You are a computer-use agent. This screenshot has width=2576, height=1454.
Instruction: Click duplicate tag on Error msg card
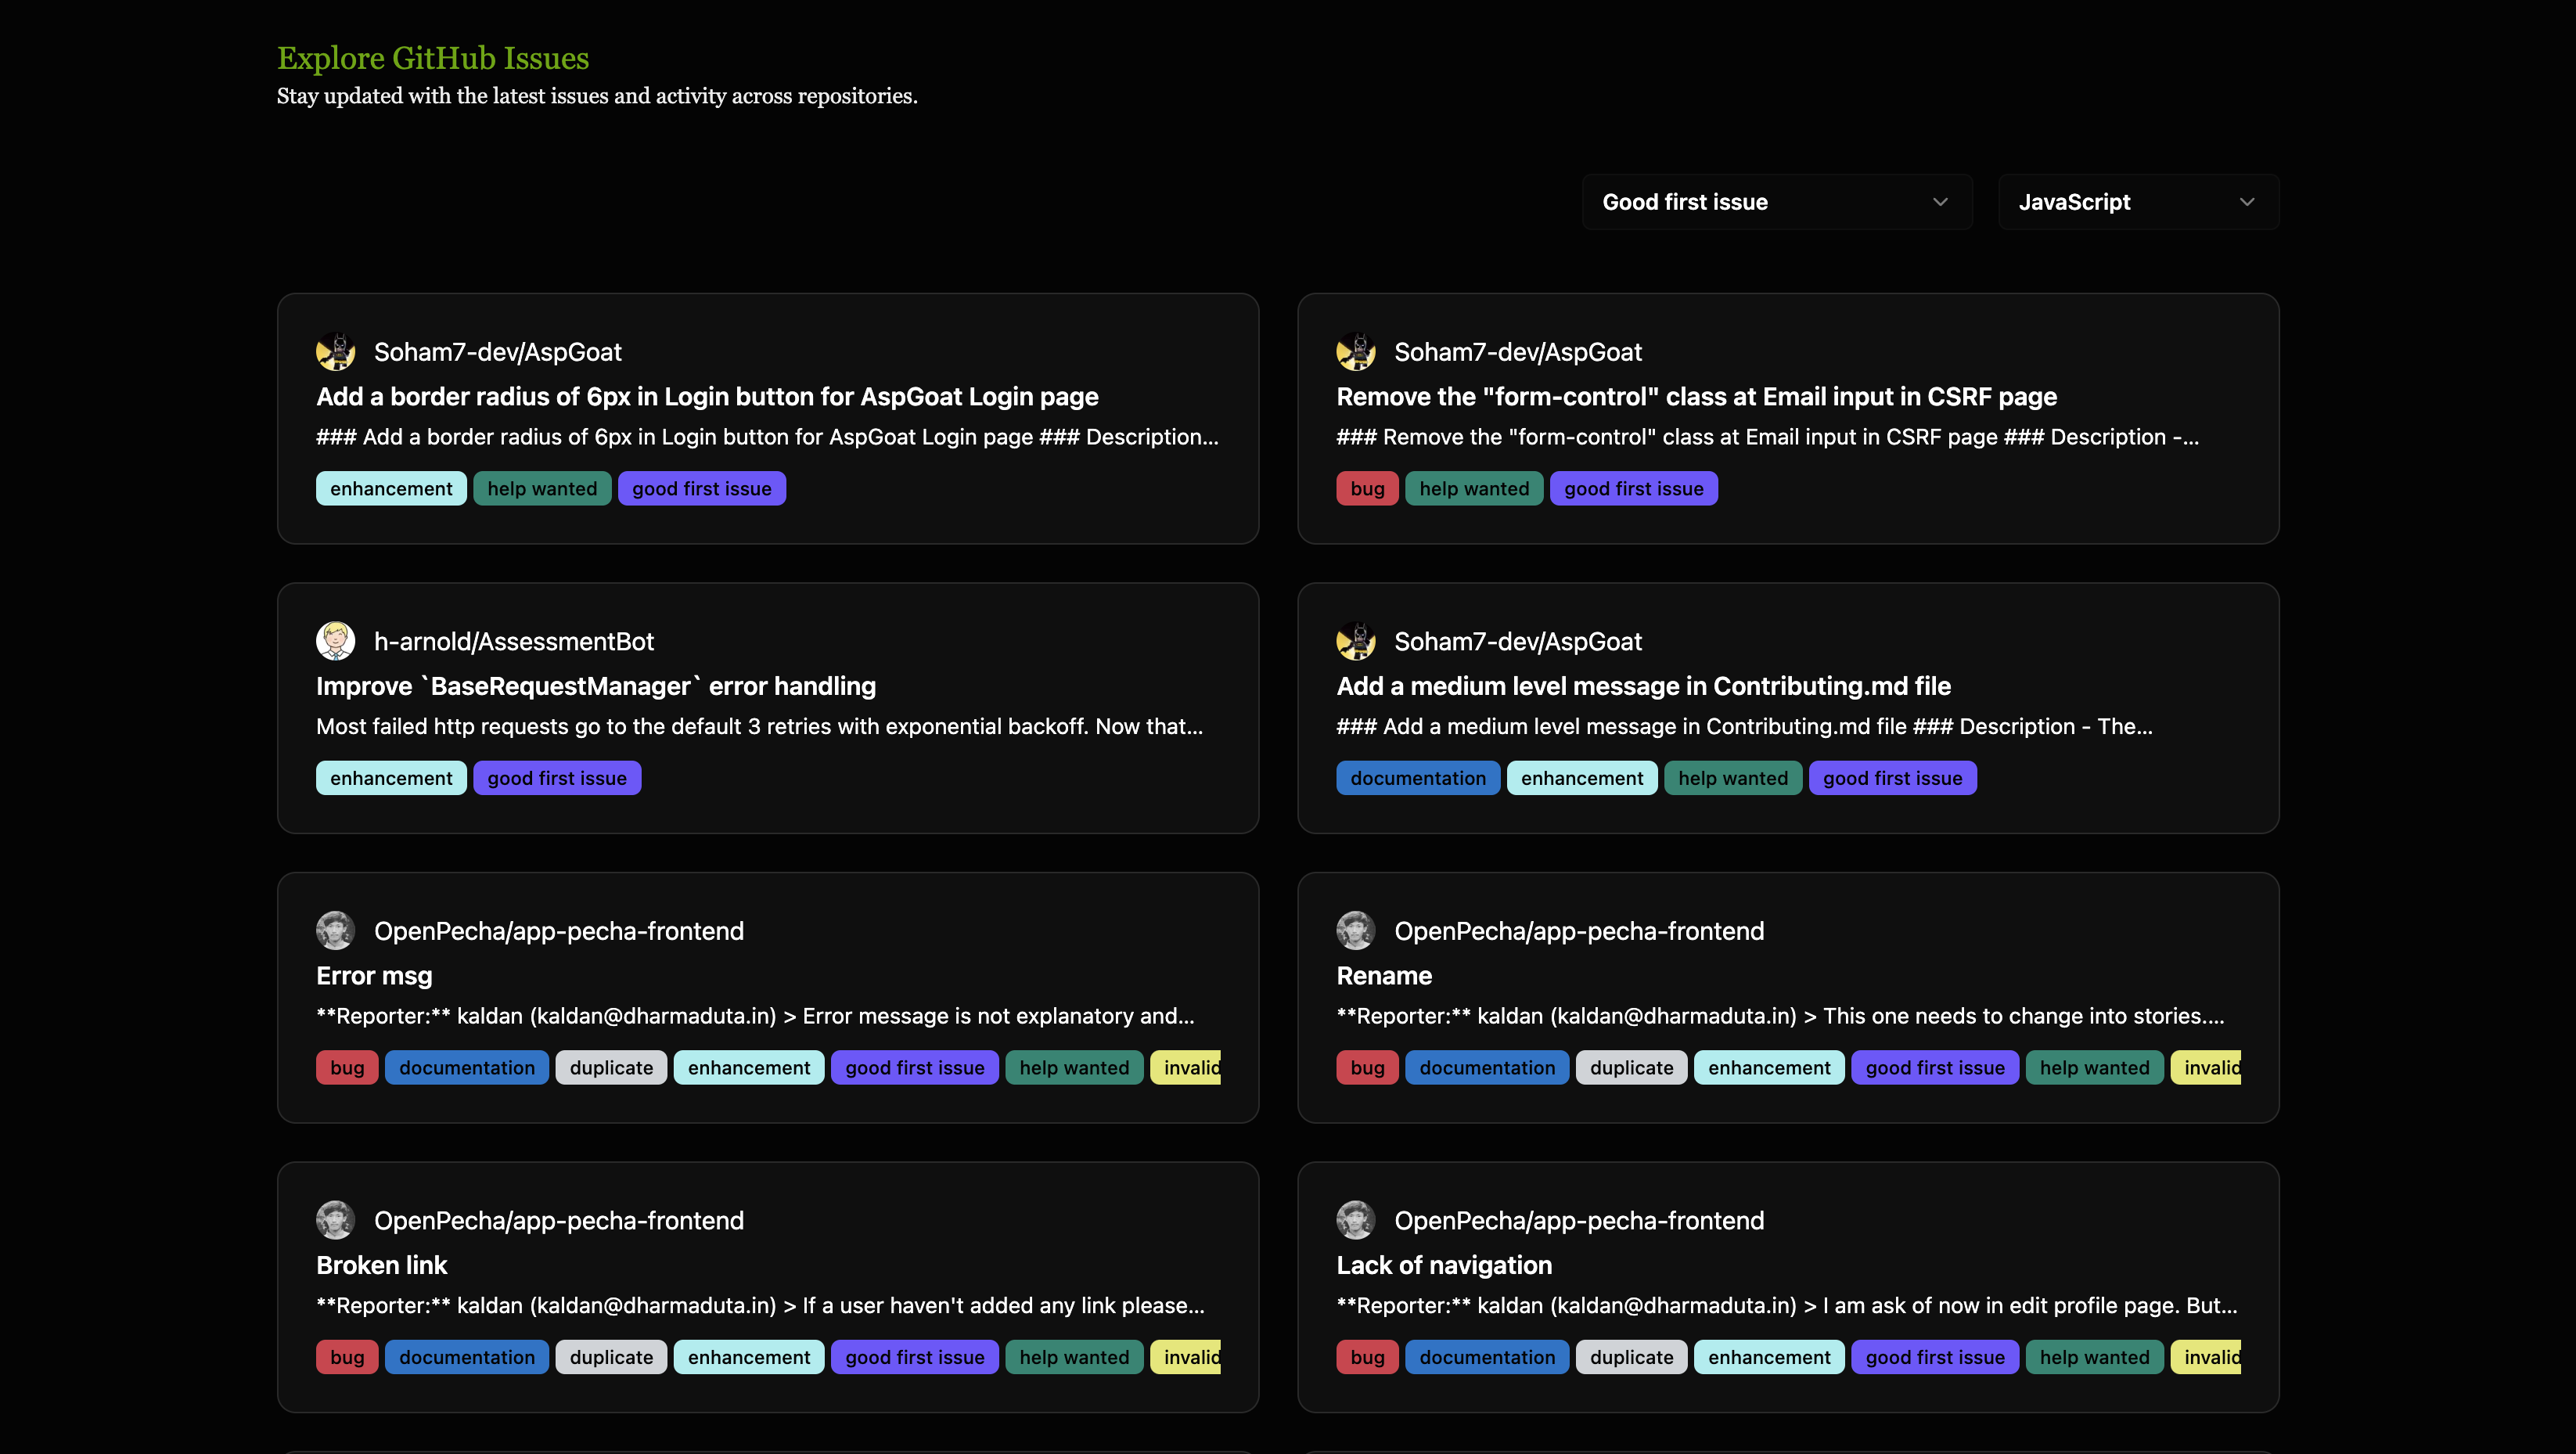click(611, 1067)
